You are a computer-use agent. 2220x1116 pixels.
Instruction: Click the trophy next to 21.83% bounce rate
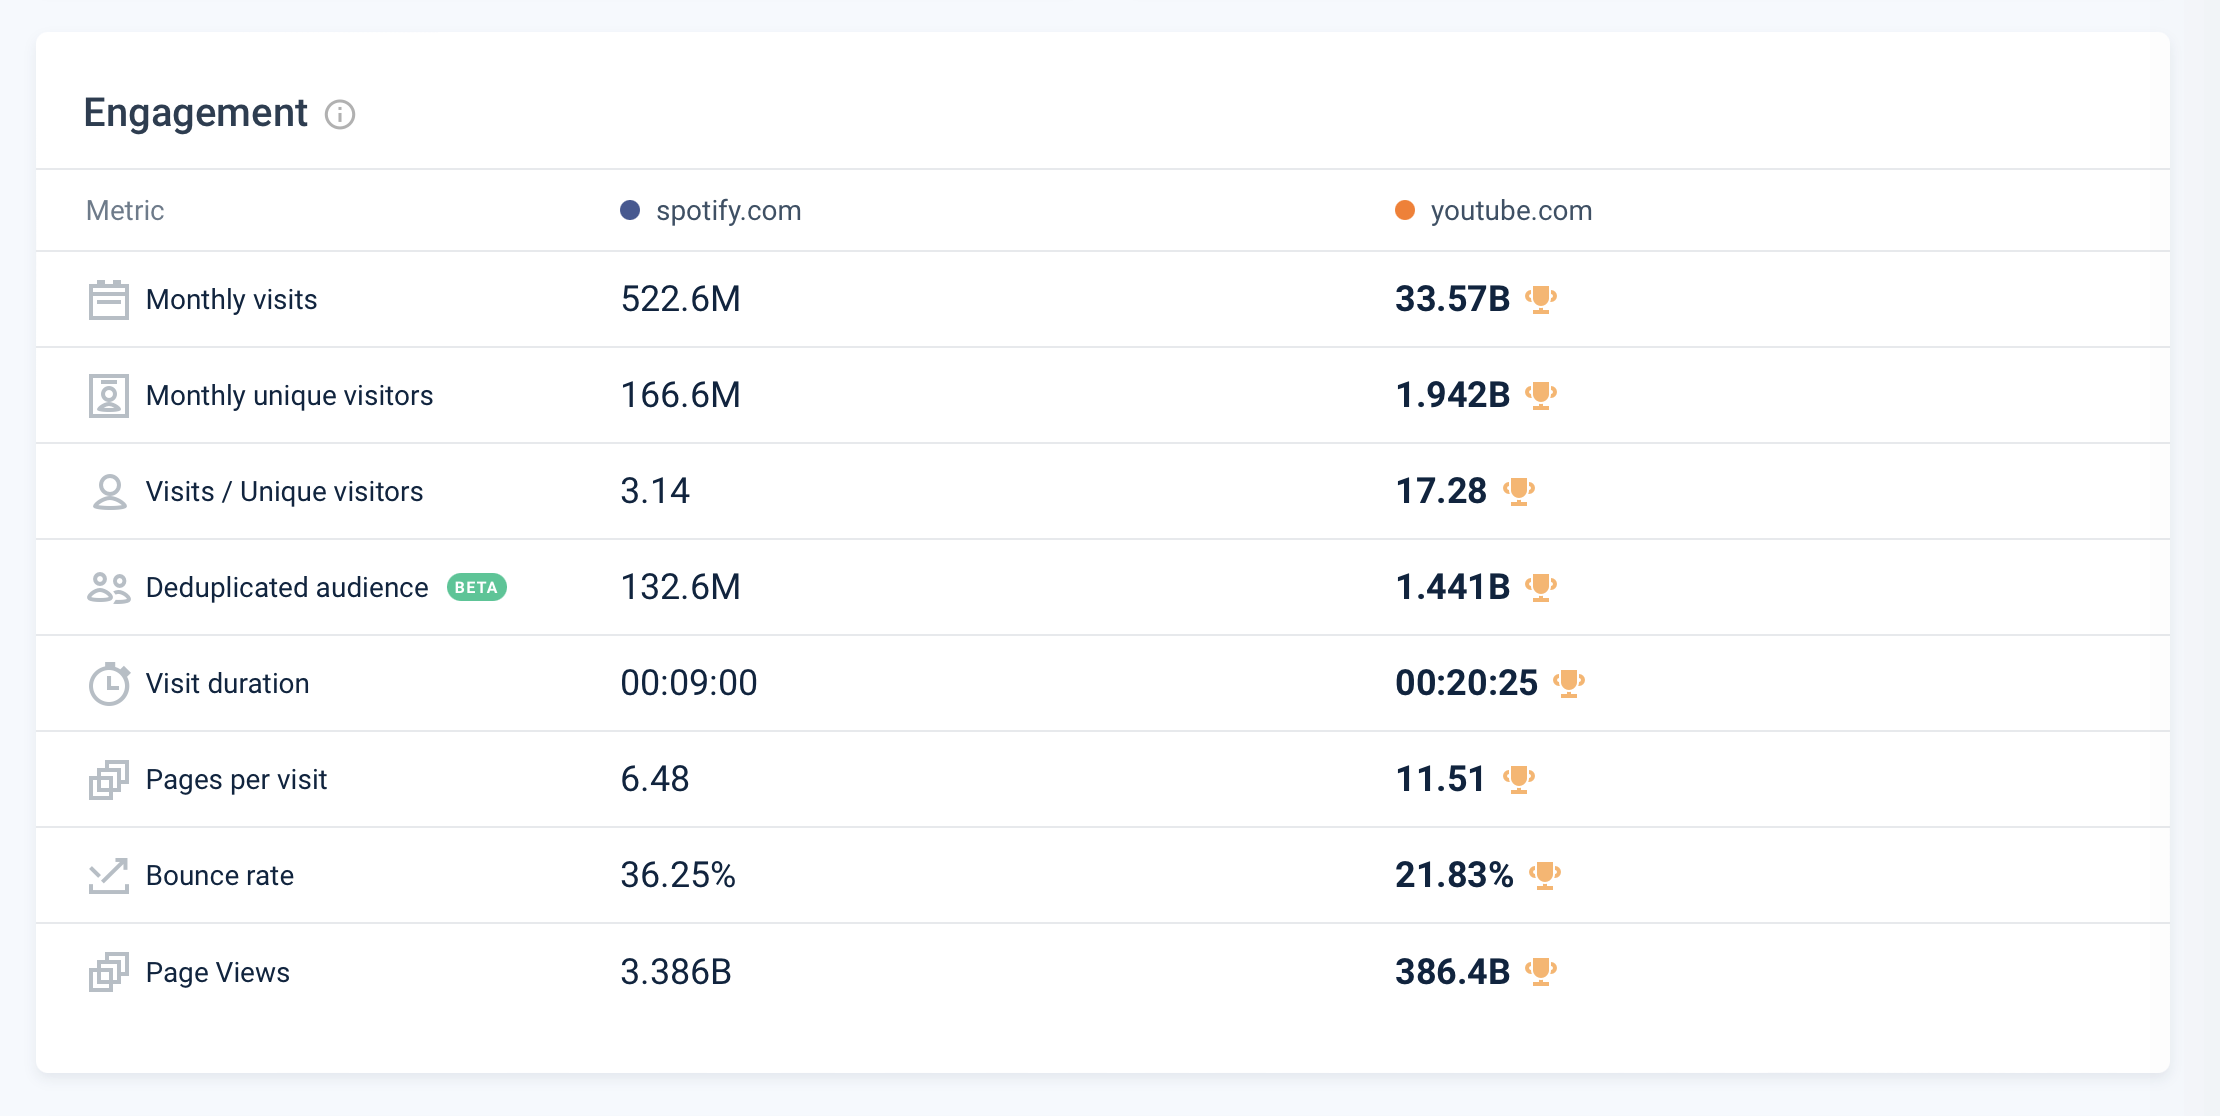click(x=1544, y=875)
